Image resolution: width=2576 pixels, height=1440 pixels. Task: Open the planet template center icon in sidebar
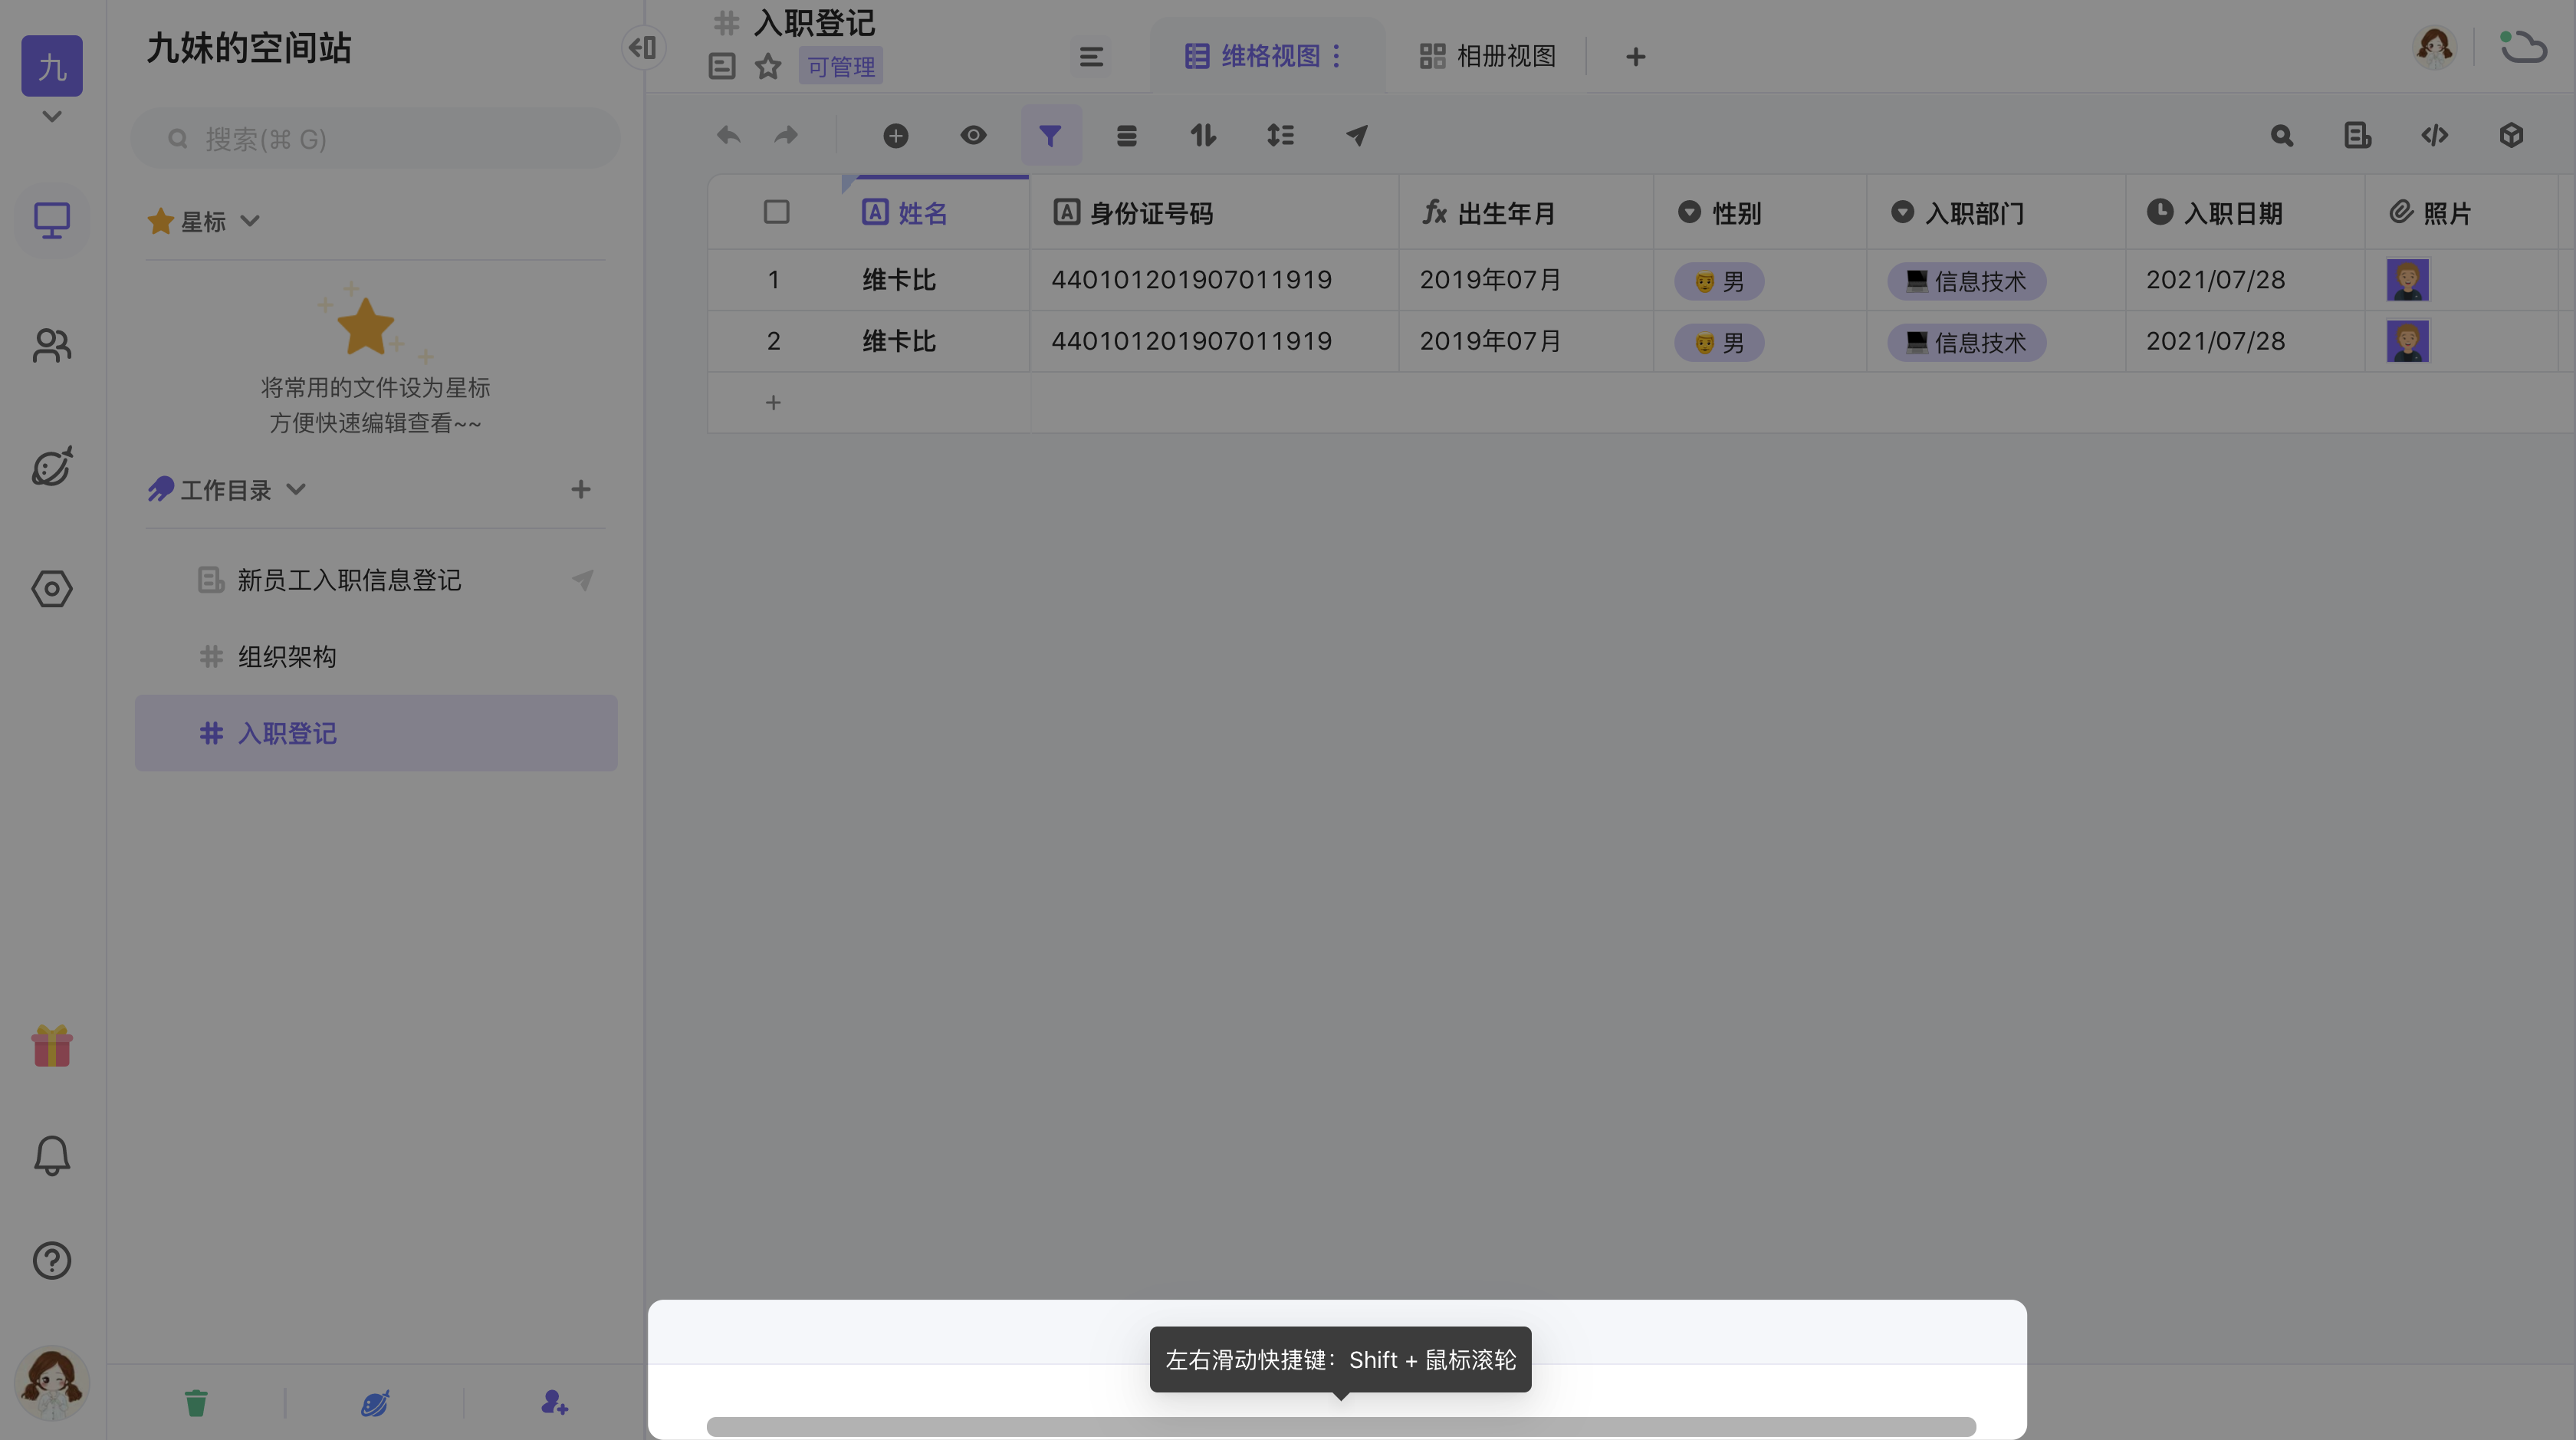click(52, 466)
